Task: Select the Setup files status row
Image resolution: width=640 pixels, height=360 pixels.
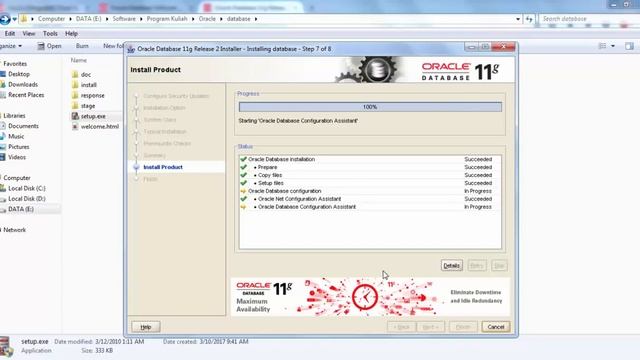Action: (x=370, y=183)
